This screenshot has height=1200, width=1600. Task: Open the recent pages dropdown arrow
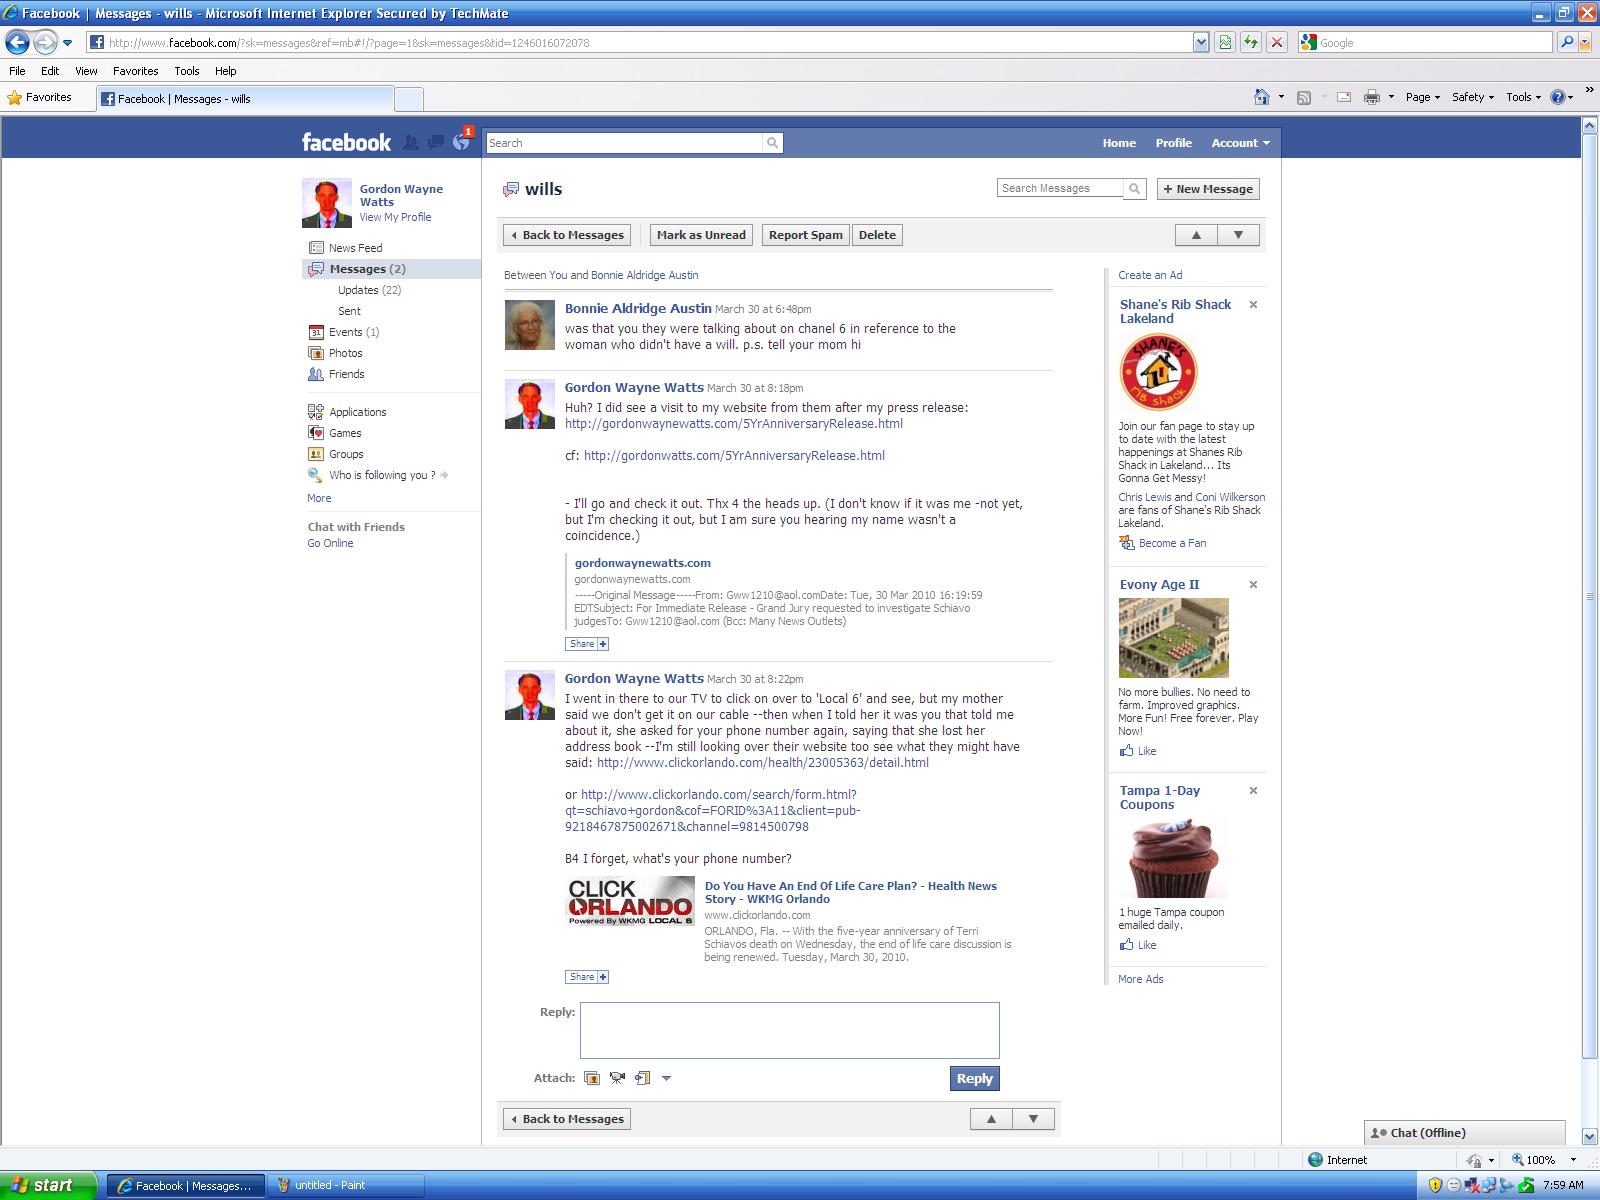67,43
